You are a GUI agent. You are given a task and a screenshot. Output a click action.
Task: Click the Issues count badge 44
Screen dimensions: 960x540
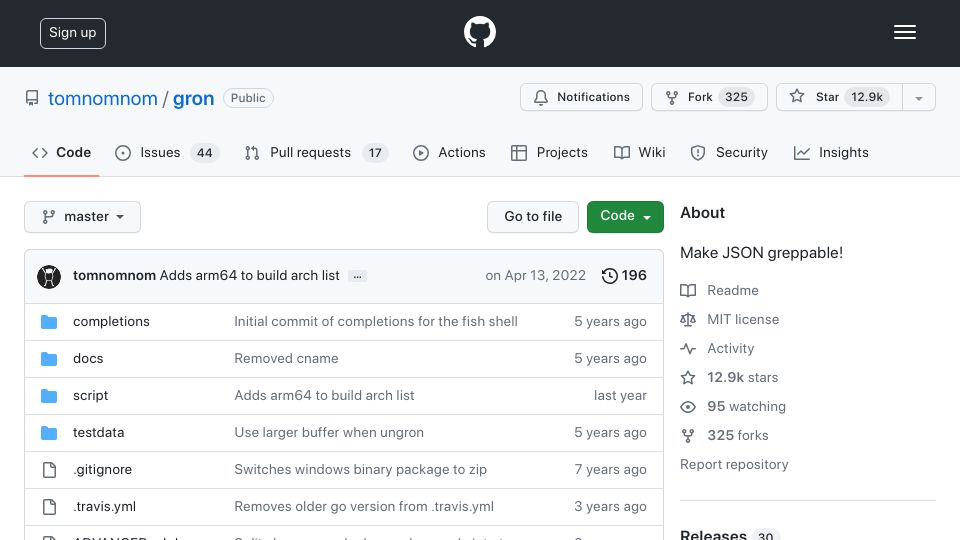204,153
